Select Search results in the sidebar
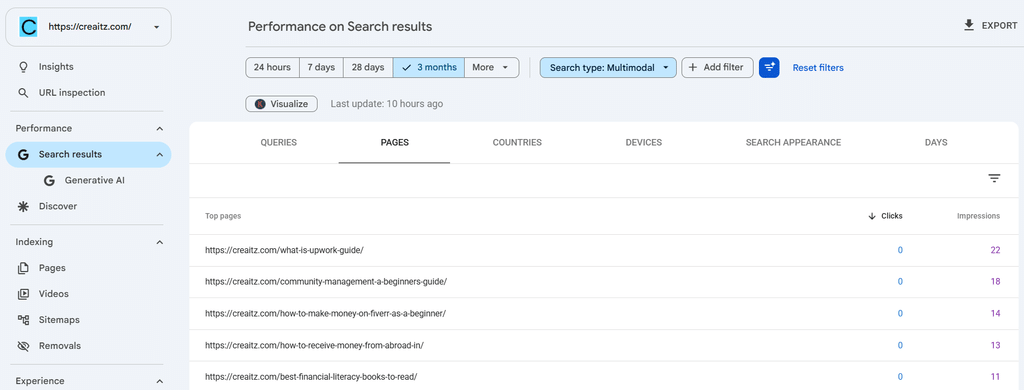This screenshot has width=1024, height=390. (x=70, y=155)
